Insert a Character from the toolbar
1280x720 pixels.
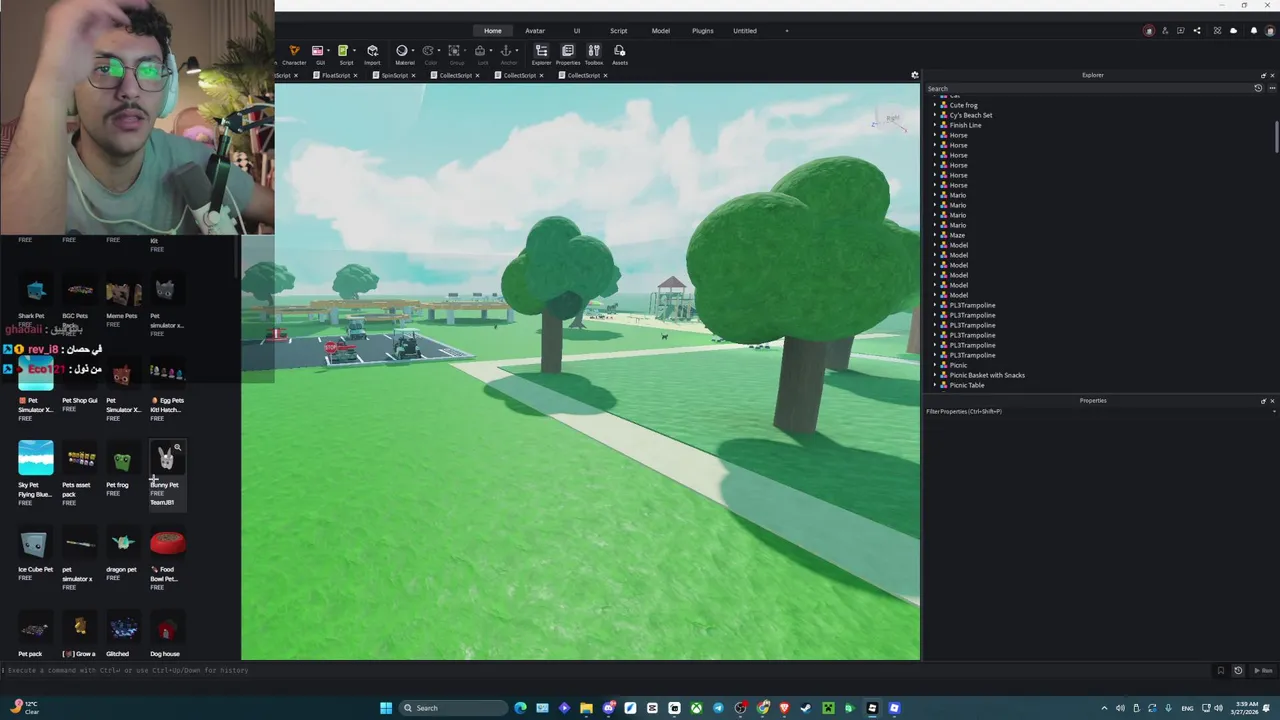[x=294, y=54]
